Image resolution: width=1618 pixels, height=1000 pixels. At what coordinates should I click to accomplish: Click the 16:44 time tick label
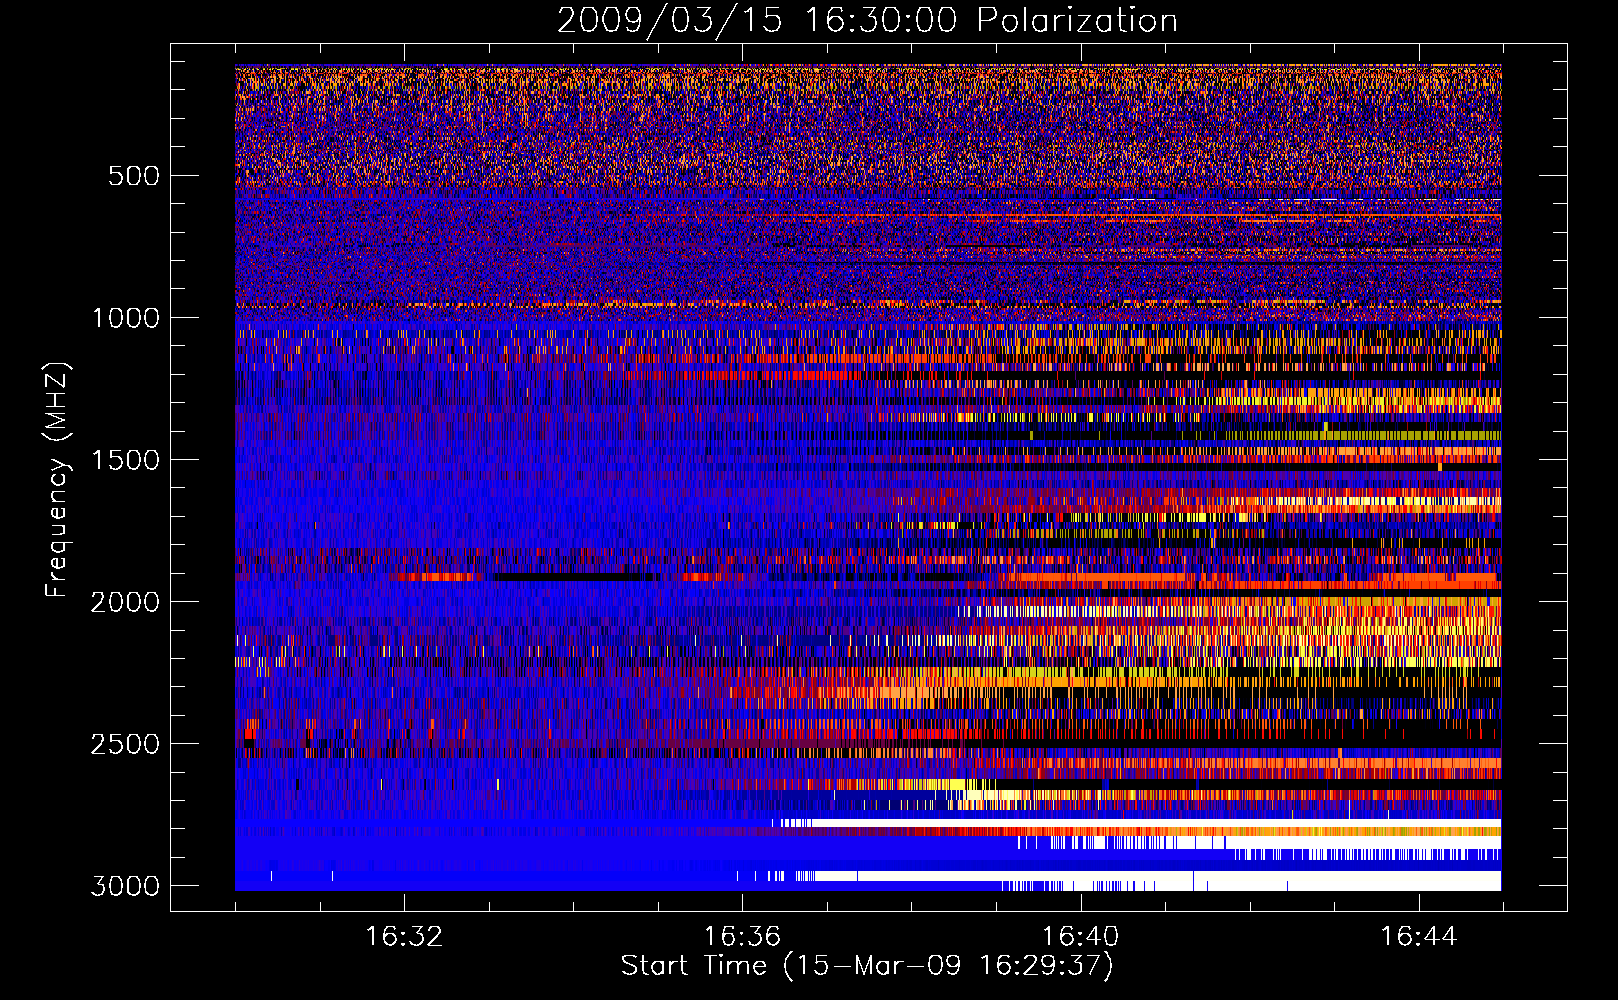(x=1419, y=937)
